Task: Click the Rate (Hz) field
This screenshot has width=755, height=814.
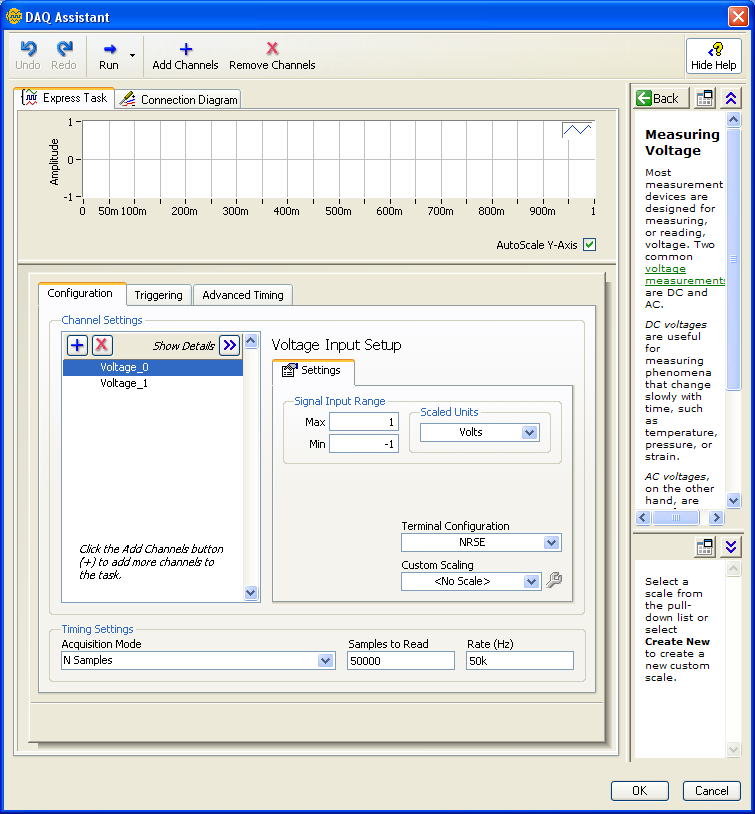Action: [x=520, y=661]
